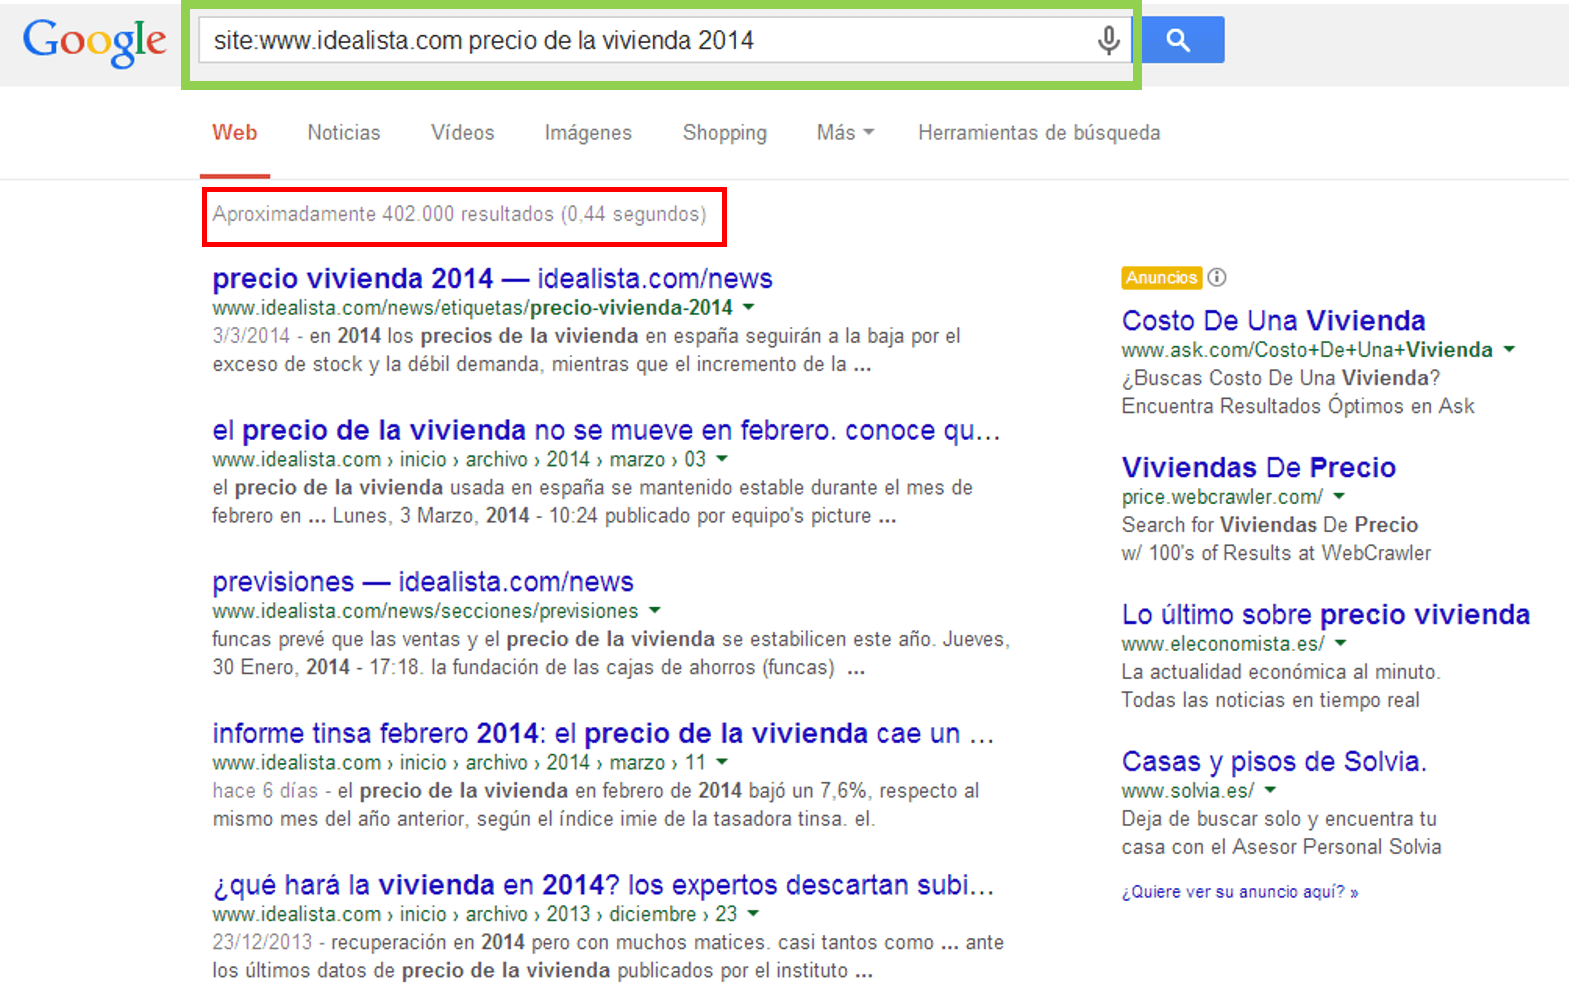Click 'La actualidad económica al minuto.' text
Image resolution: width=1569 pixels, height=996 pixels.
[1280, 672]
